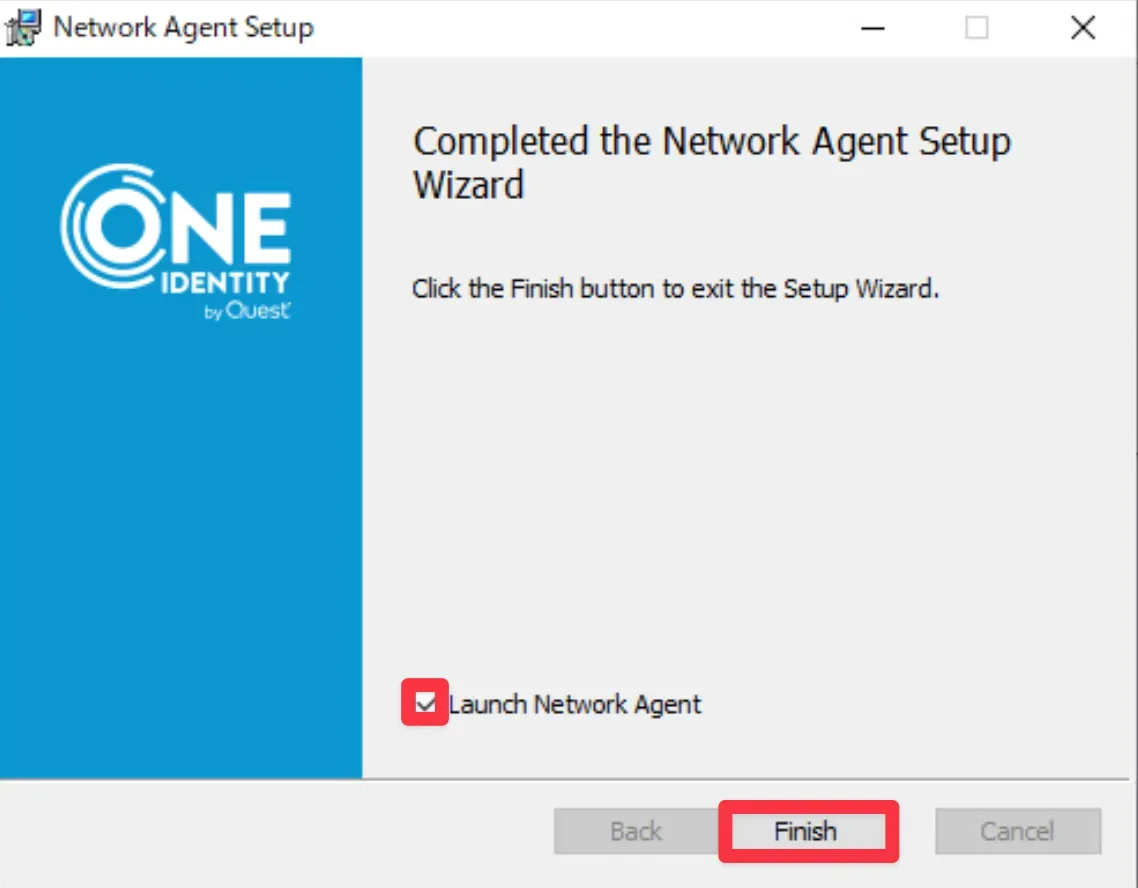
Task: Click the grayed-out Cancel button
Action: tap(1017, 831)
